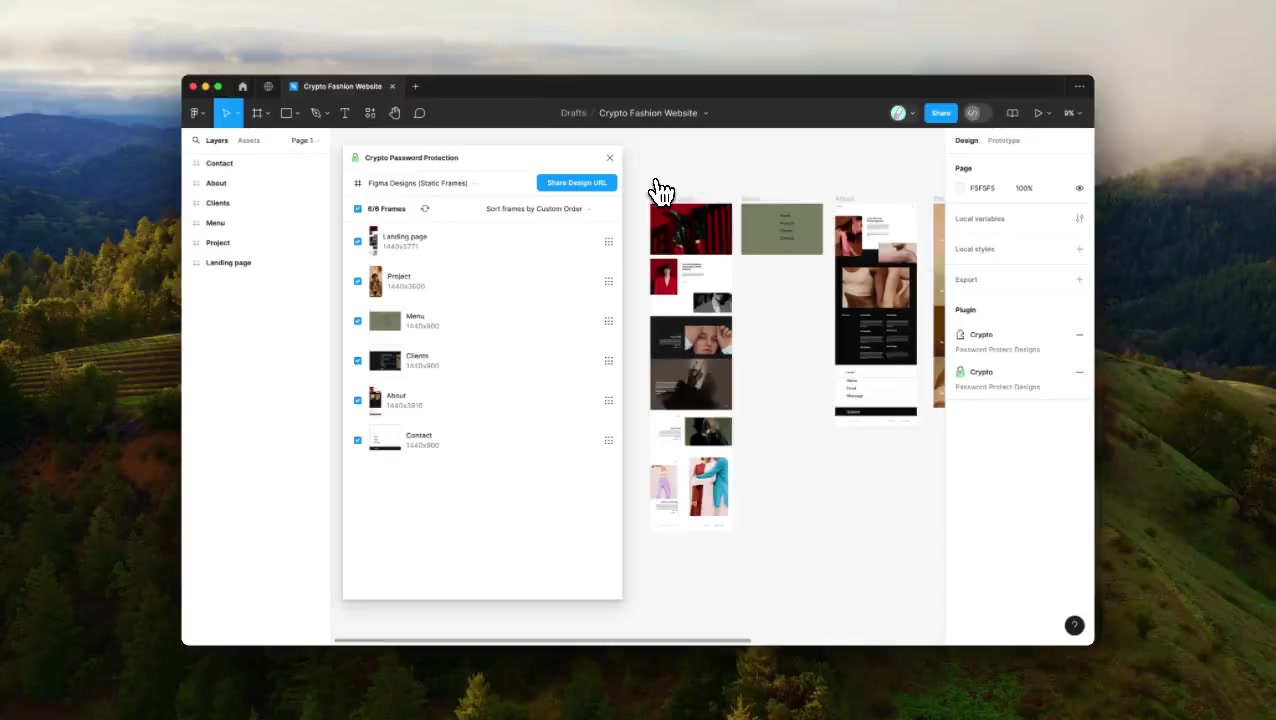Activate the Hand tool

pos(395,113)
